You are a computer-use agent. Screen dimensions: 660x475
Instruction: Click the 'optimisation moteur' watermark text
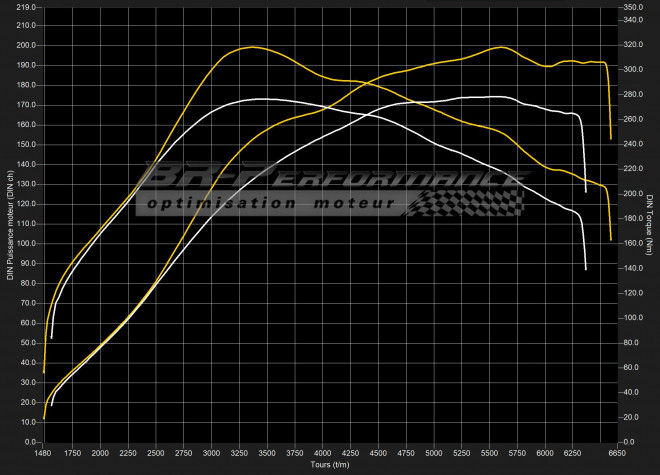(274, 203)
